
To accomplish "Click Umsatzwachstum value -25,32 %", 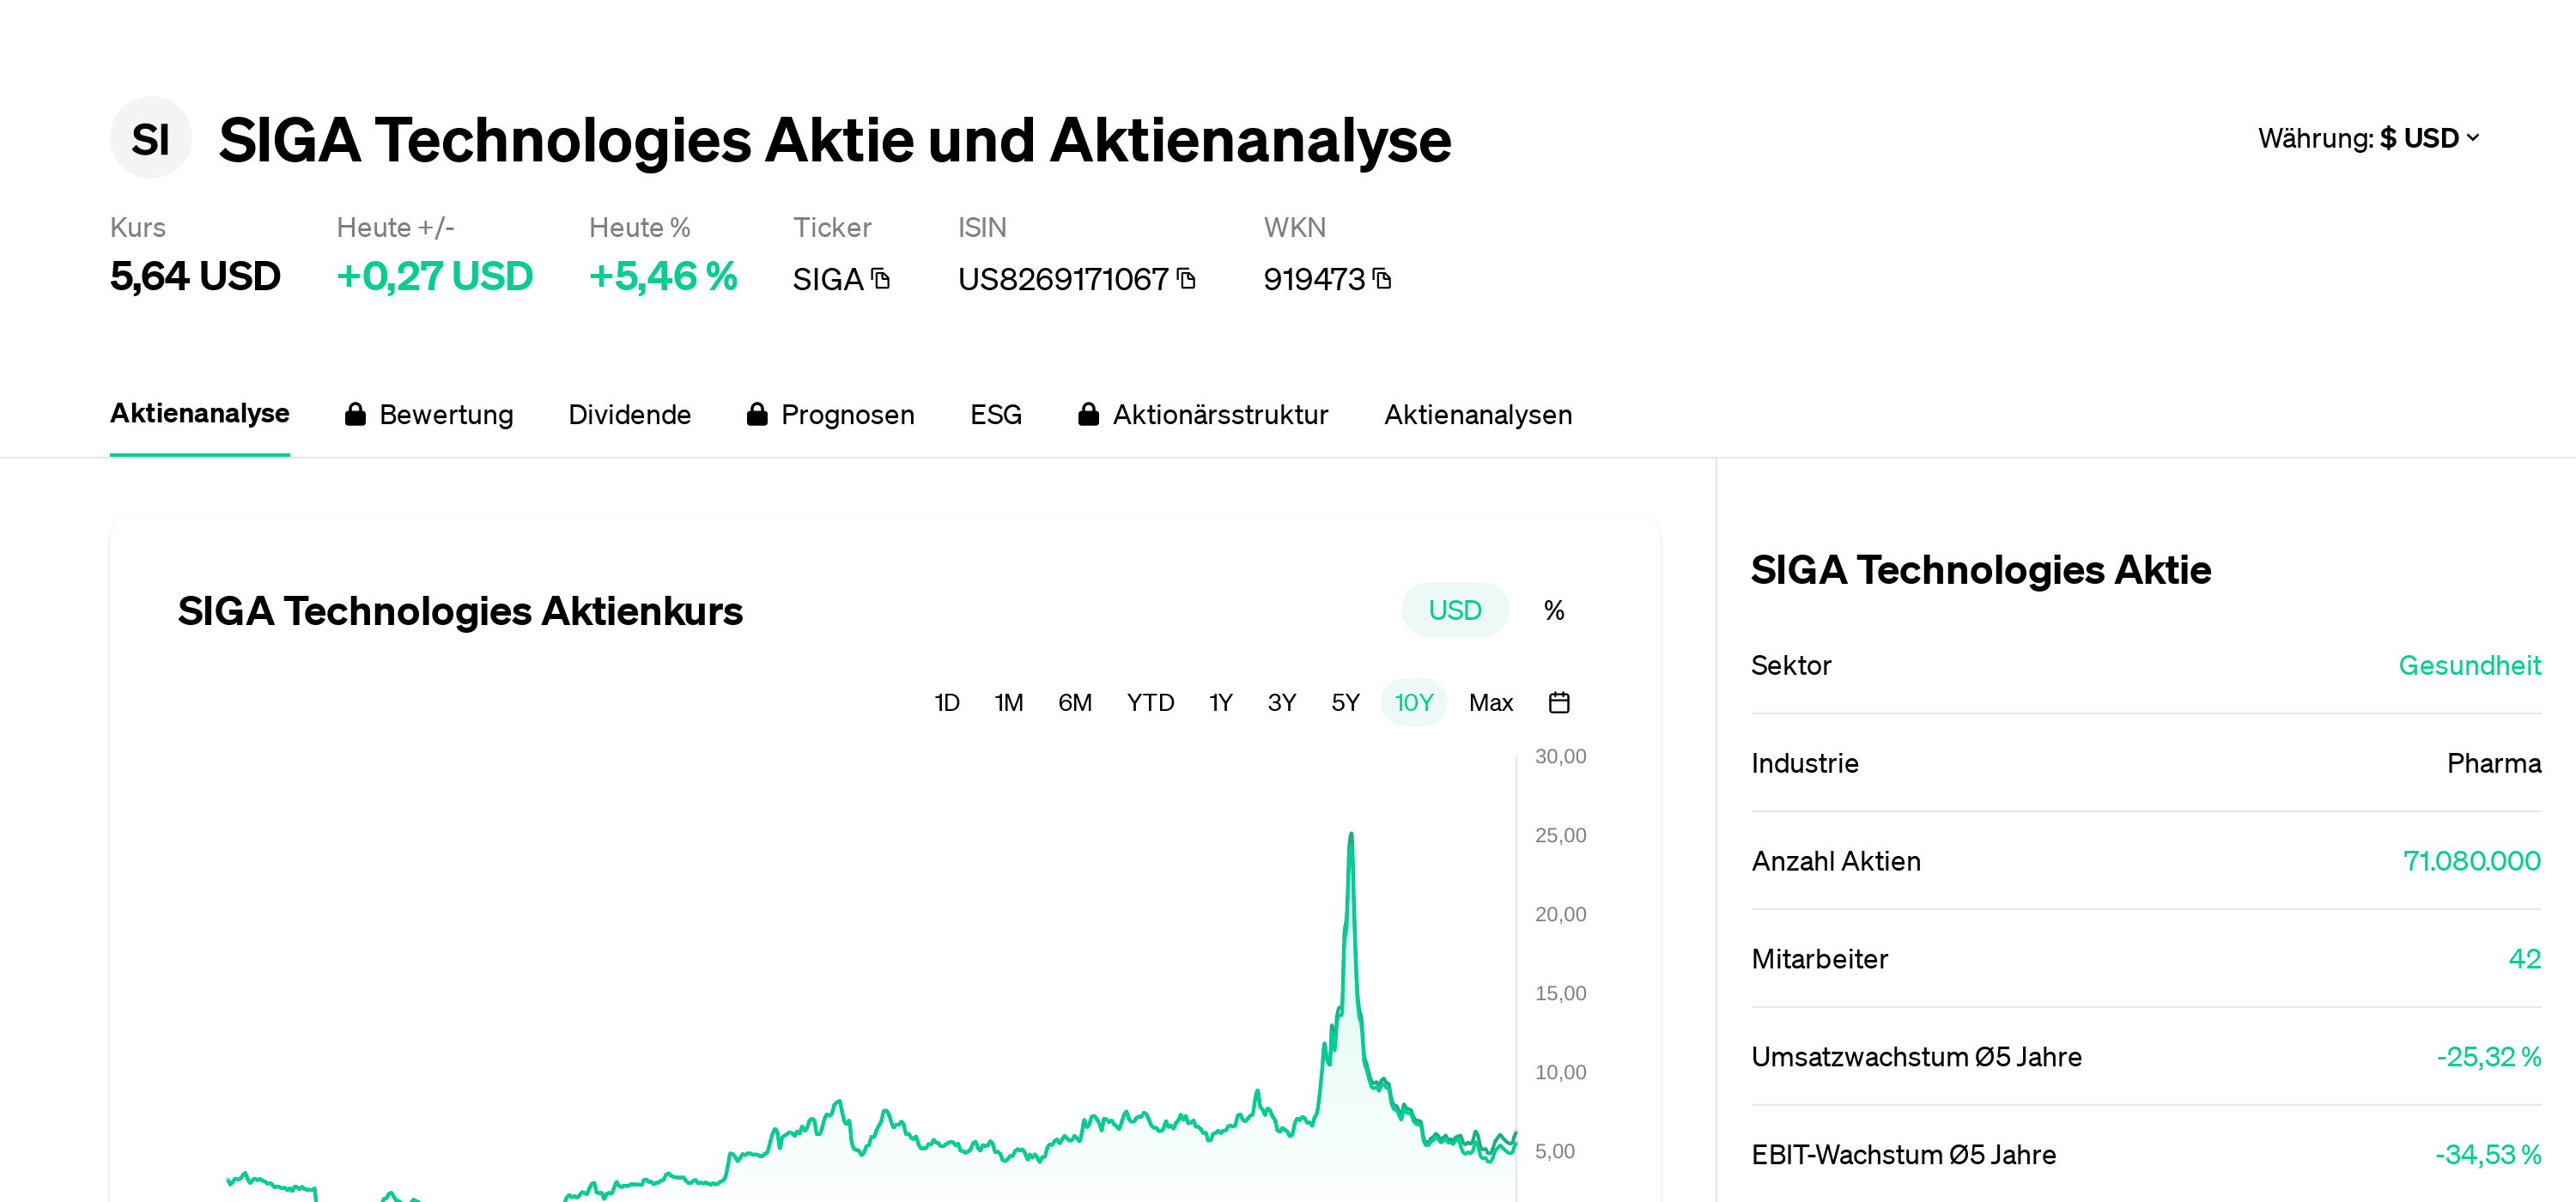I will (x=2488, y=1058).
